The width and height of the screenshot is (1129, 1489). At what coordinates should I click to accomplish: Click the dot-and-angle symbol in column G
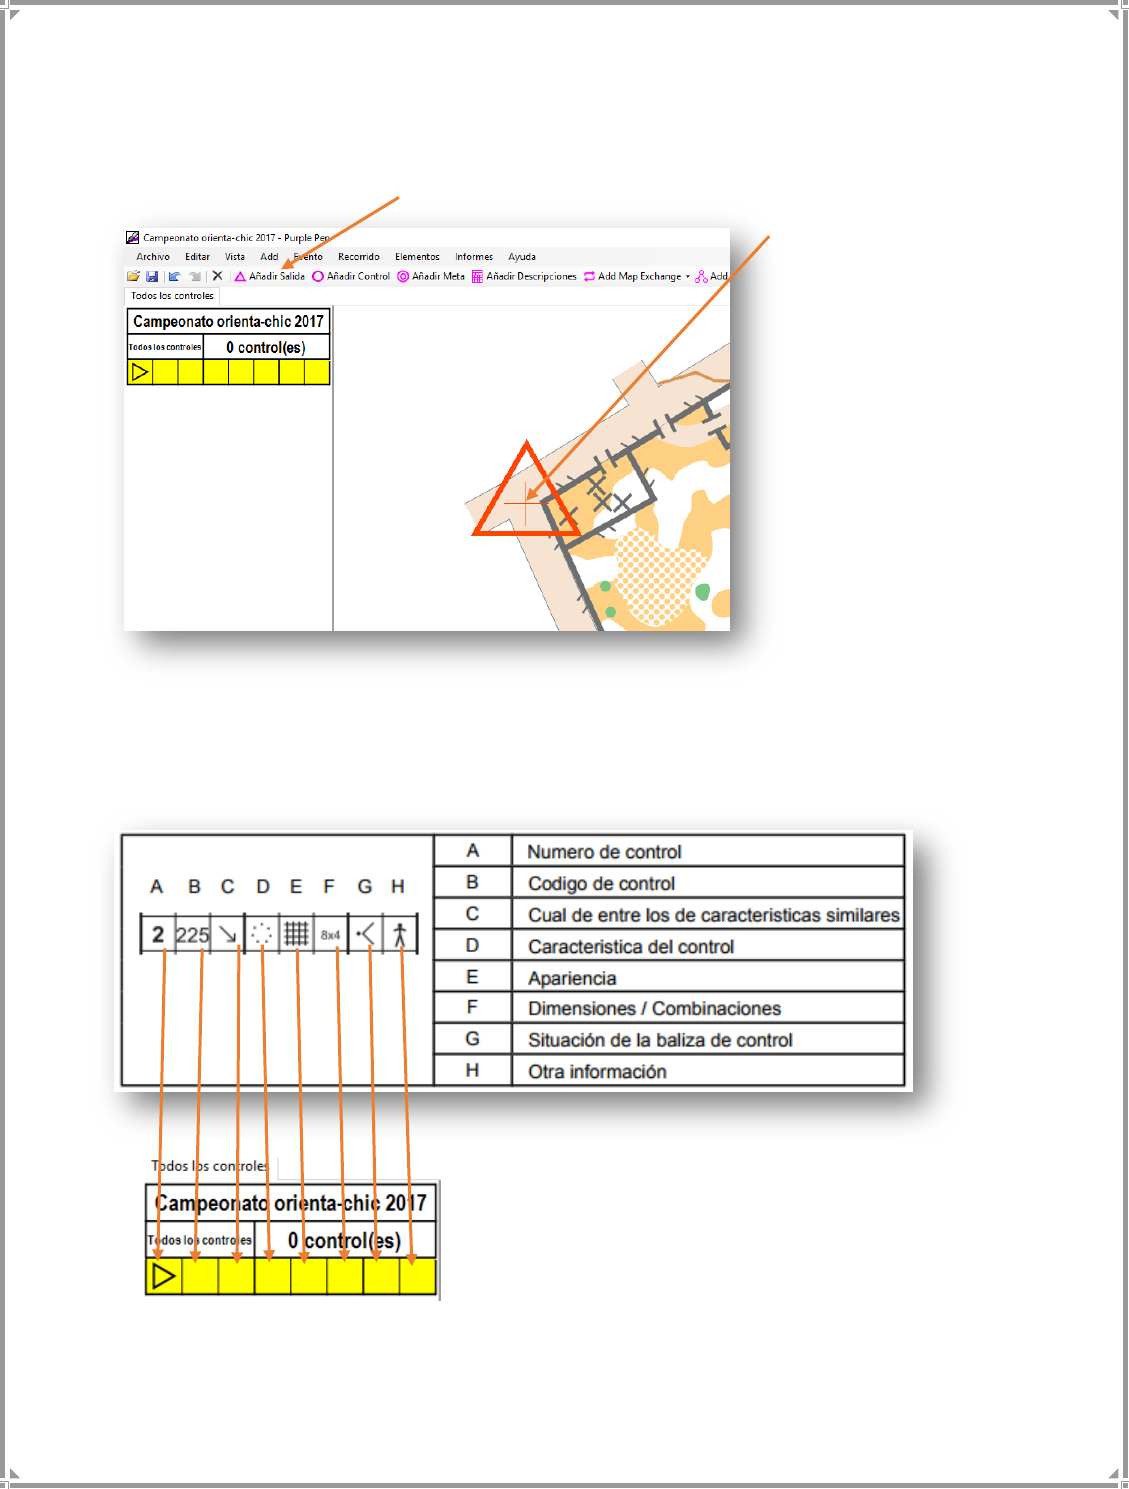tap(366, 935)
